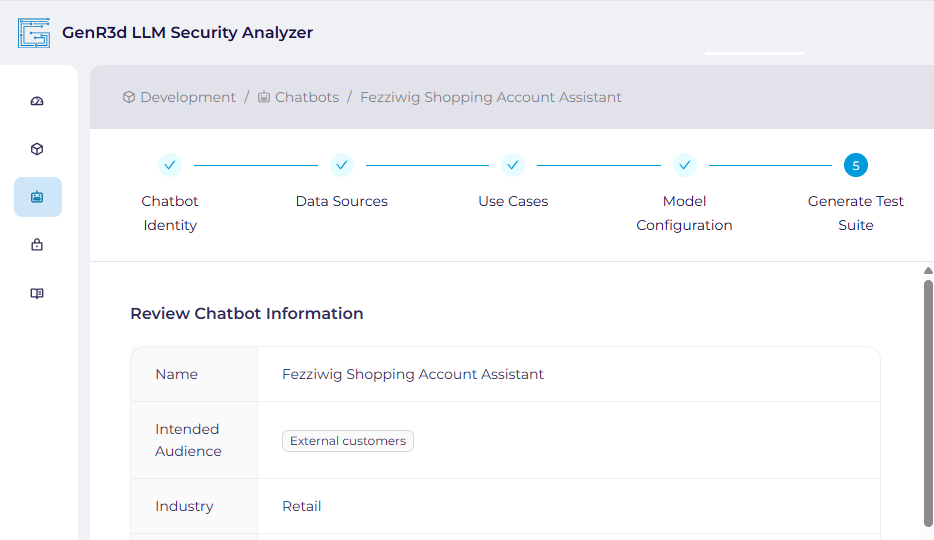Open the book documentation sidebar icon
The height and width of the screenshot is (540, 934).
38,293
